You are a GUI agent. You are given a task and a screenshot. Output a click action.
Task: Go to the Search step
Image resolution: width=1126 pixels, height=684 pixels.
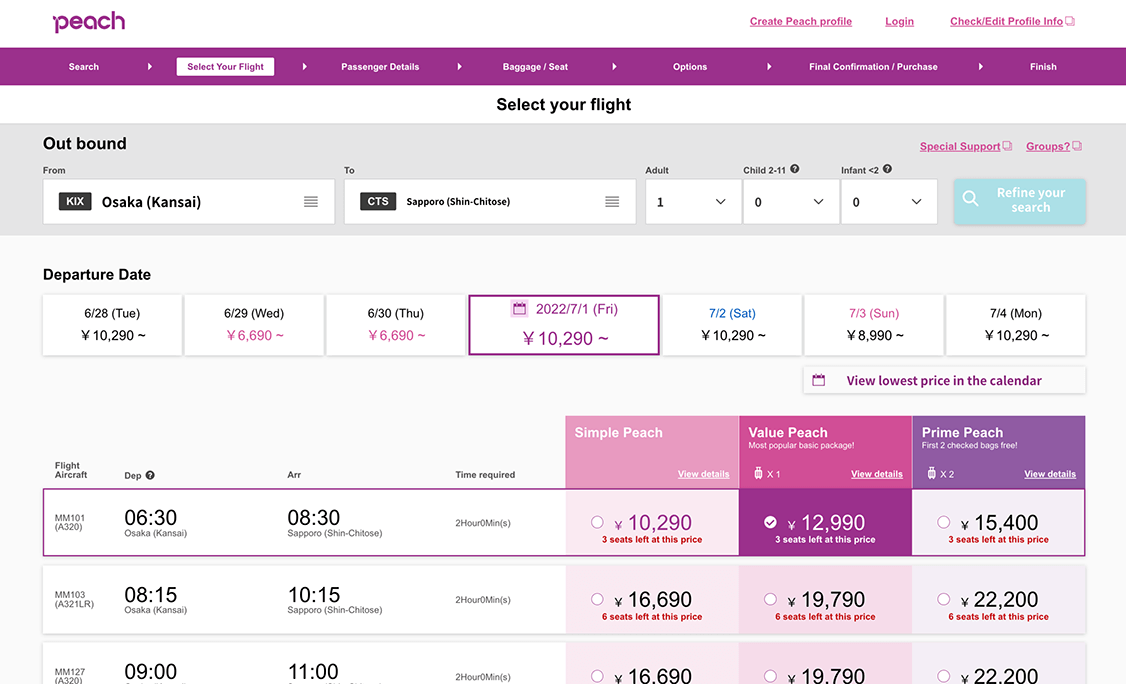pyautogui.click(x=84, y=67)
